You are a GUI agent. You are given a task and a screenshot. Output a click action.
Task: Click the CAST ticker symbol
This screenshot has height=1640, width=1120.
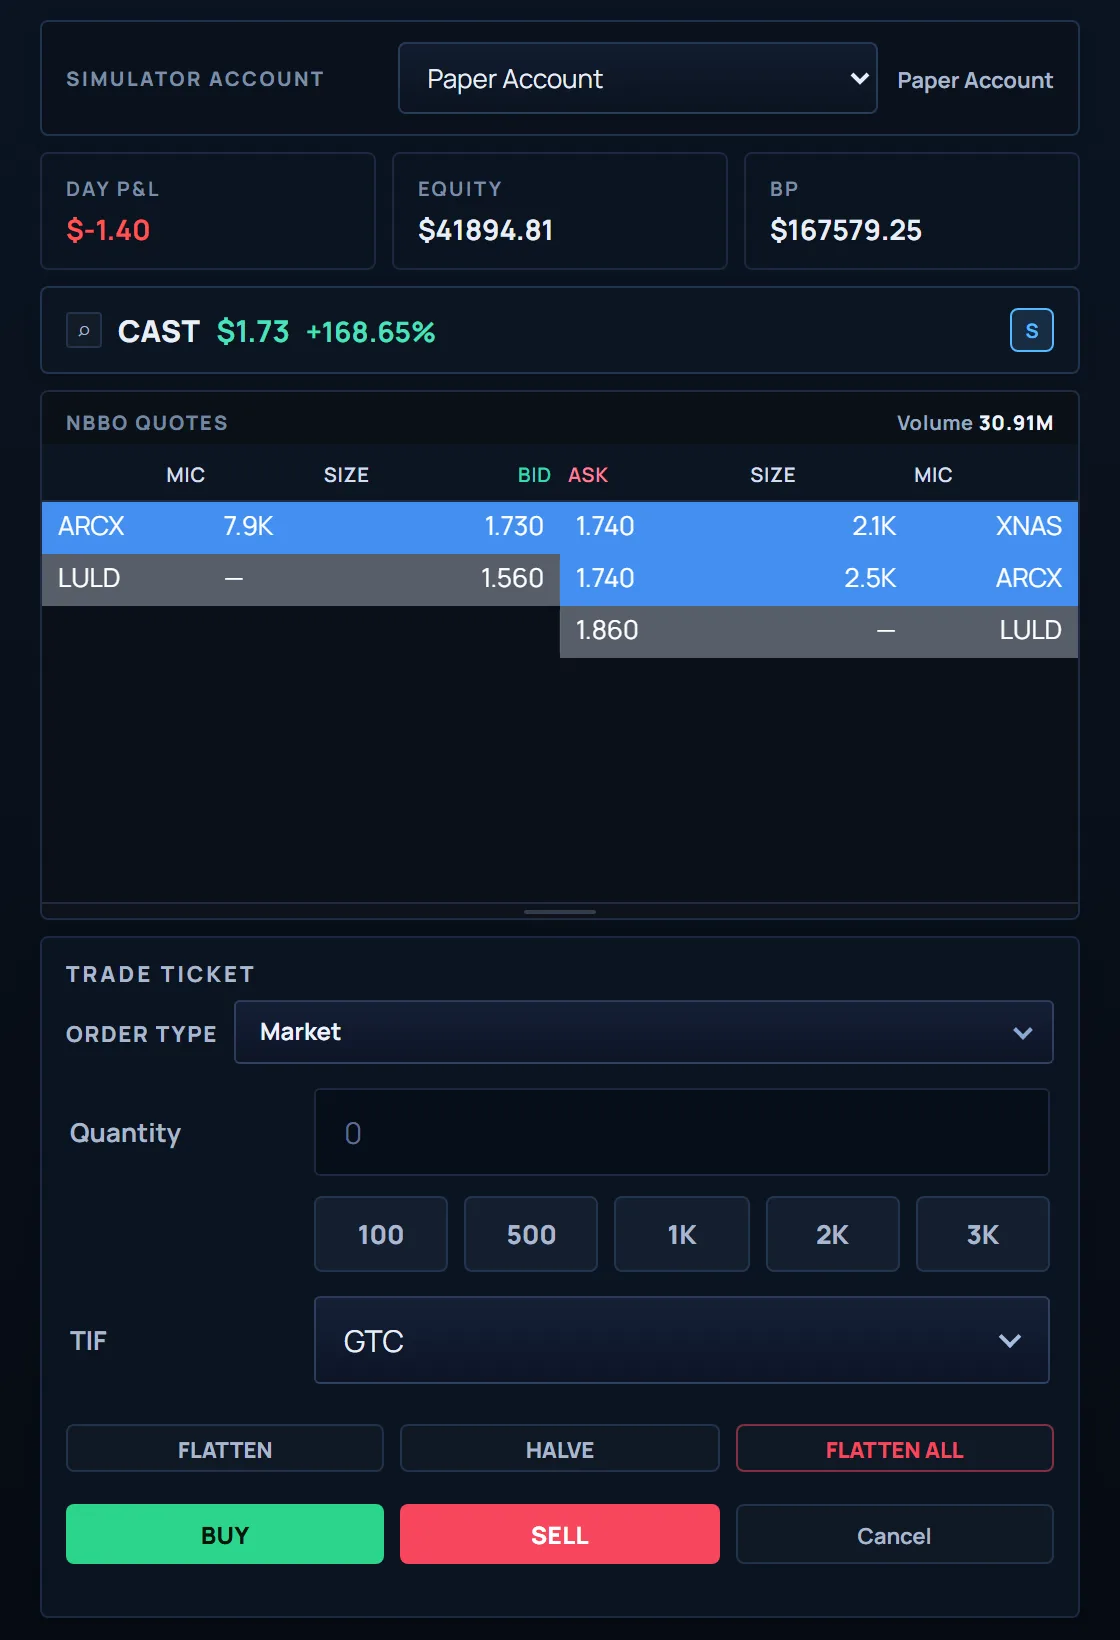coord(158,331)
